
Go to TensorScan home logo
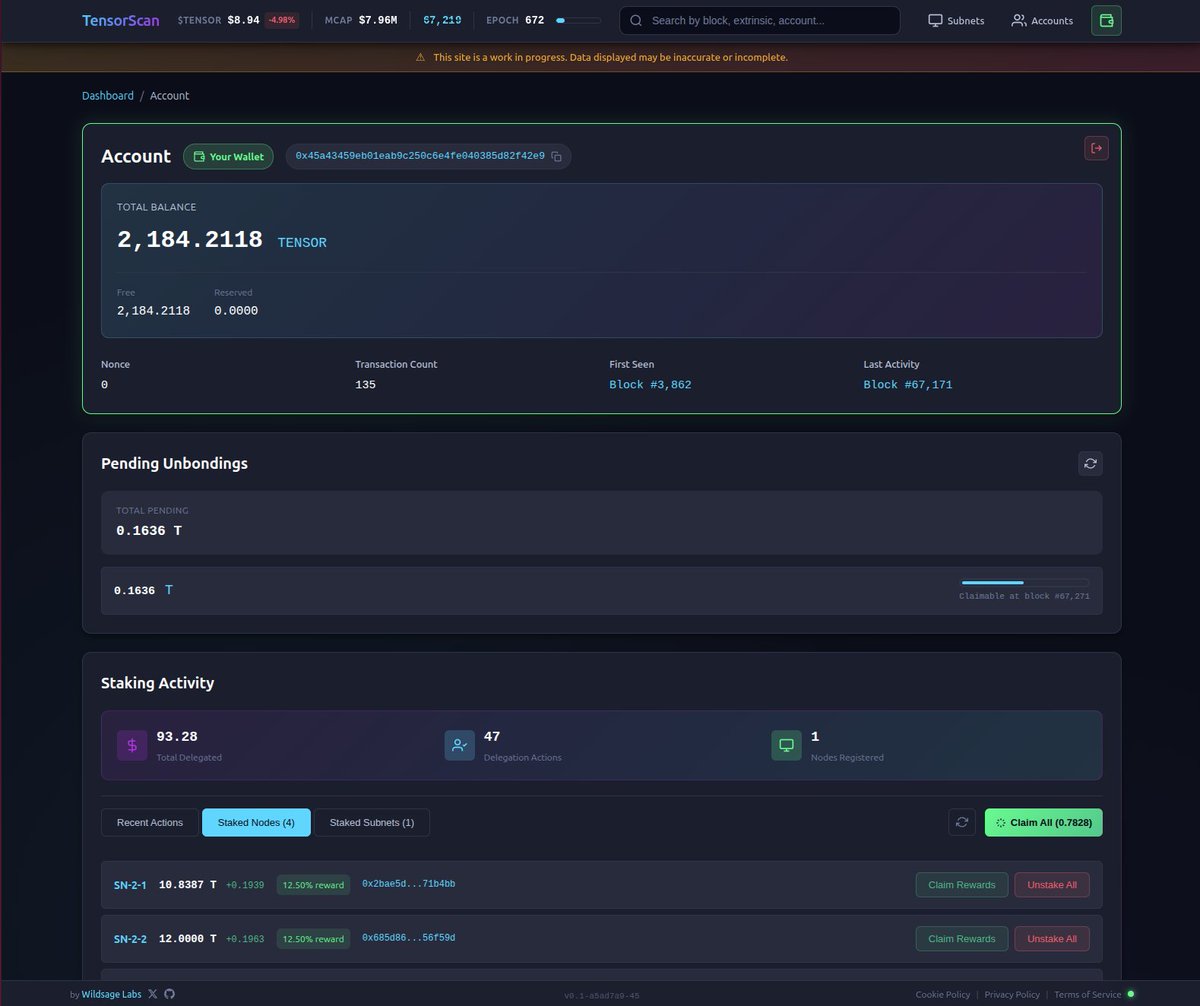click(121, 20)
